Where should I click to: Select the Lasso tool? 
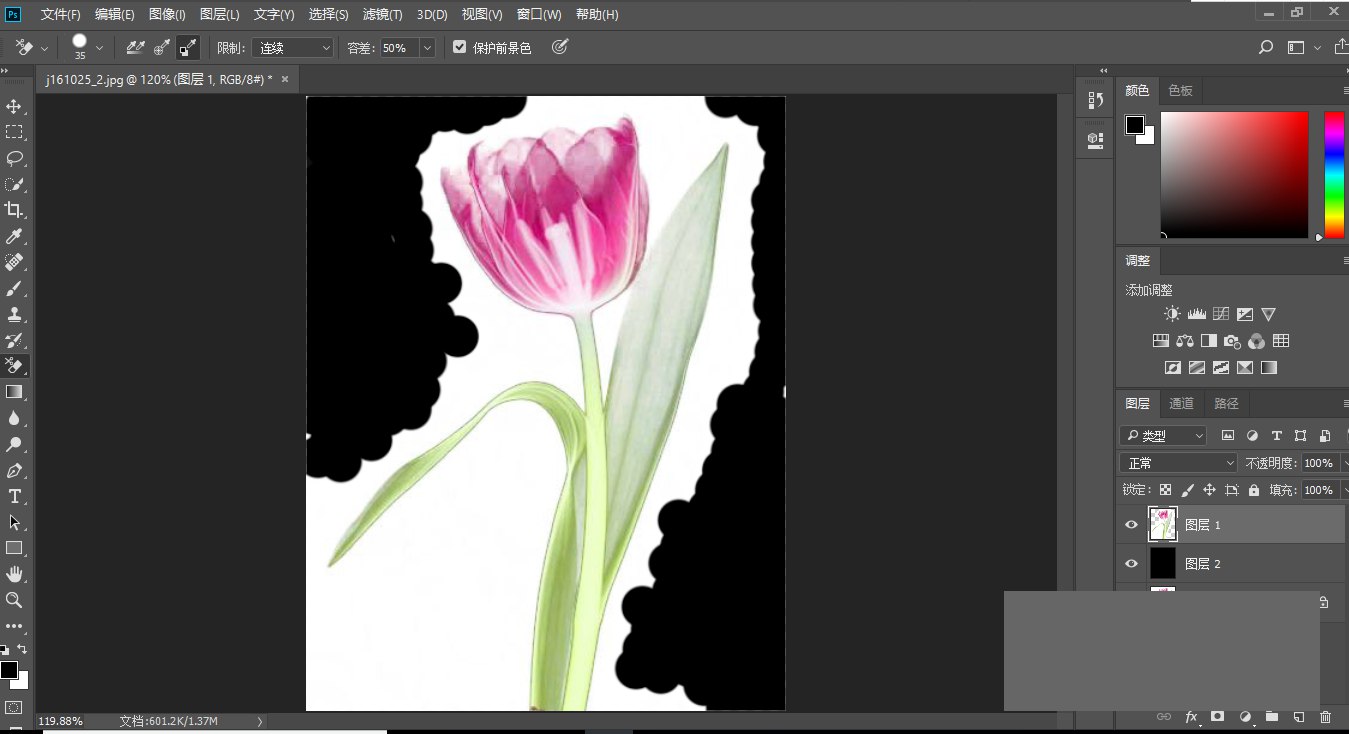(x=14, y=158)
